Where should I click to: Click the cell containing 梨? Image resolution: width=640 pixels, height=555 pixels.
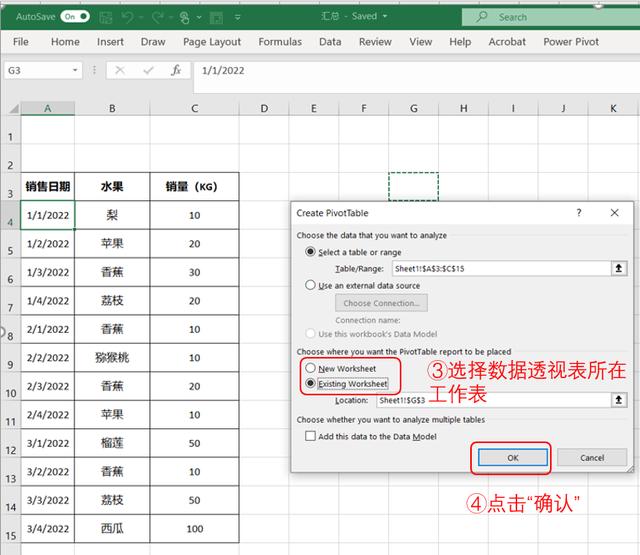pyautogui.click(x=112, y=215)
